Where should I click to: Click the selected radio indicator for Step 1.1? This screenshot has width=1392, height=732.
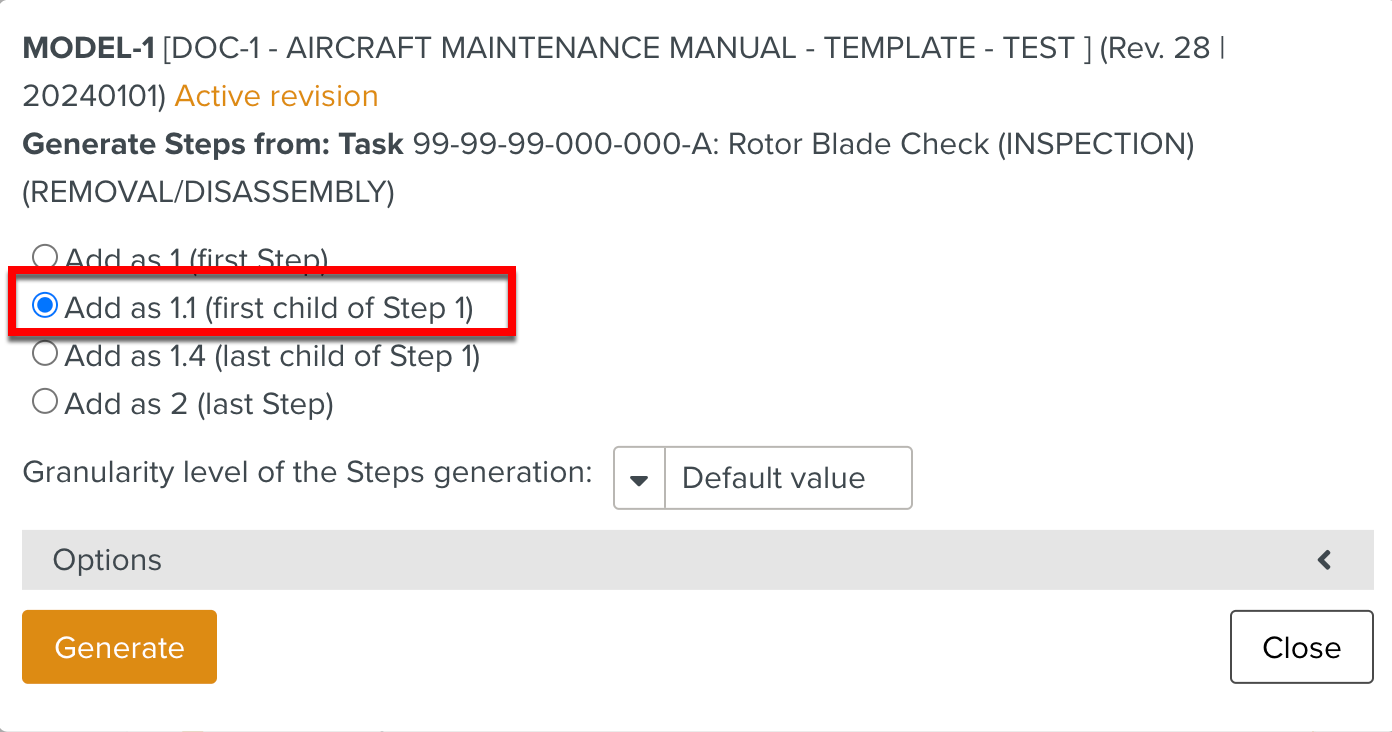tap(45, 306)
